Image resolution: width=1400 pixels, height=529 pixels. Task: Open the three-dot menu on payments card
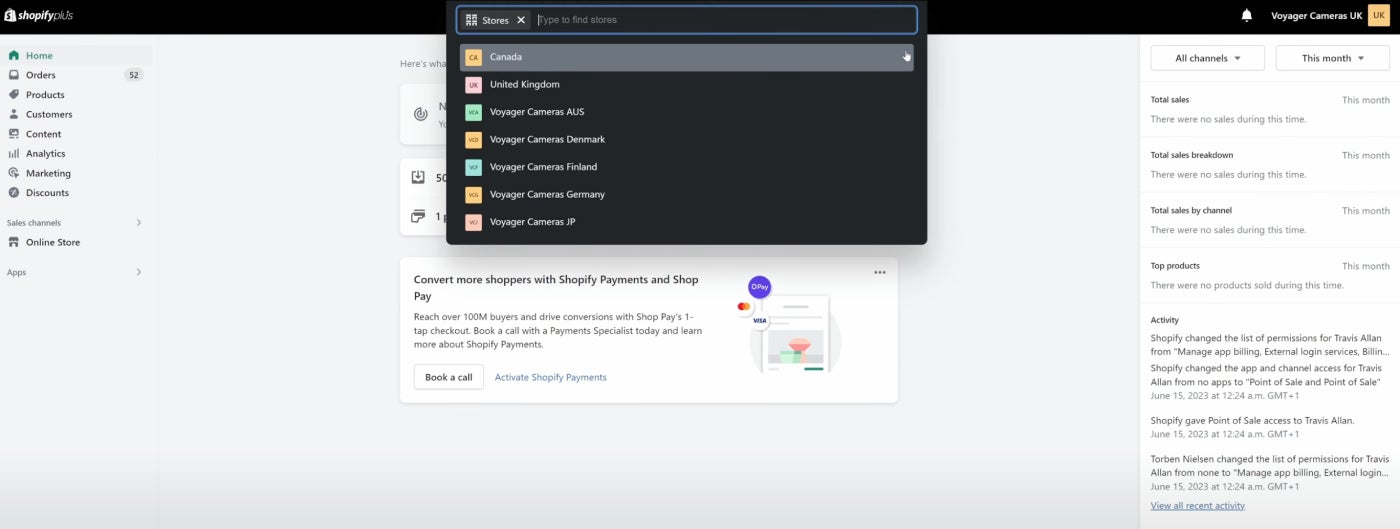point(880,272)
